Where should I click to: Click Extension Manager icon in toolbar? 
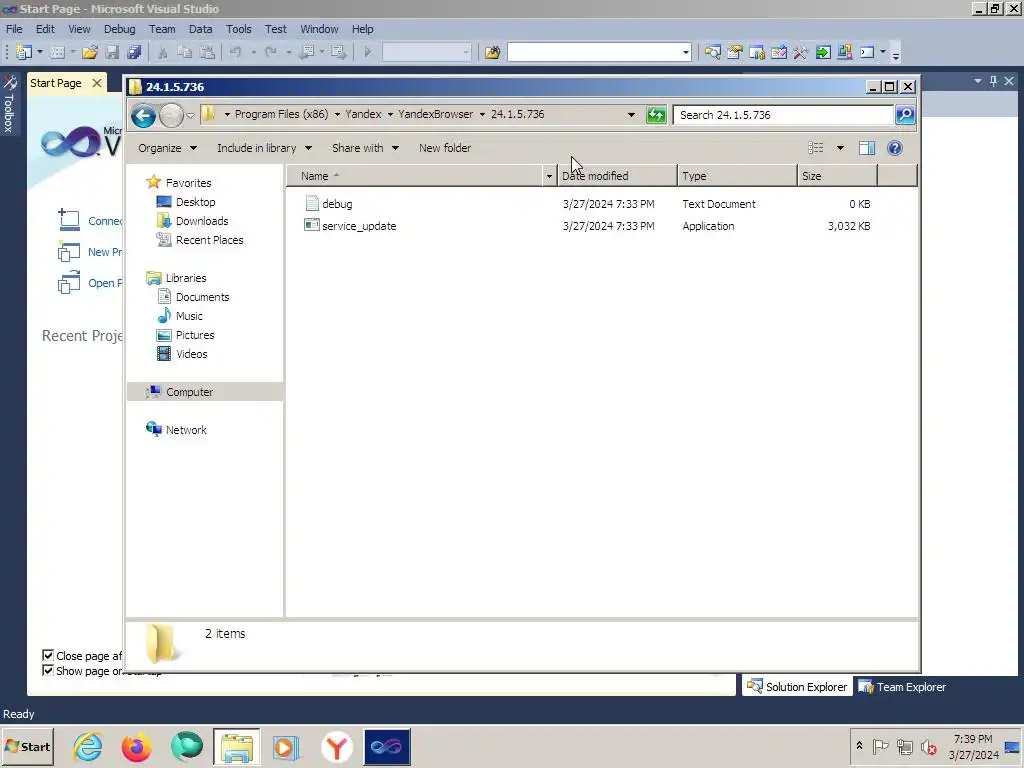[x=844, y=52]
